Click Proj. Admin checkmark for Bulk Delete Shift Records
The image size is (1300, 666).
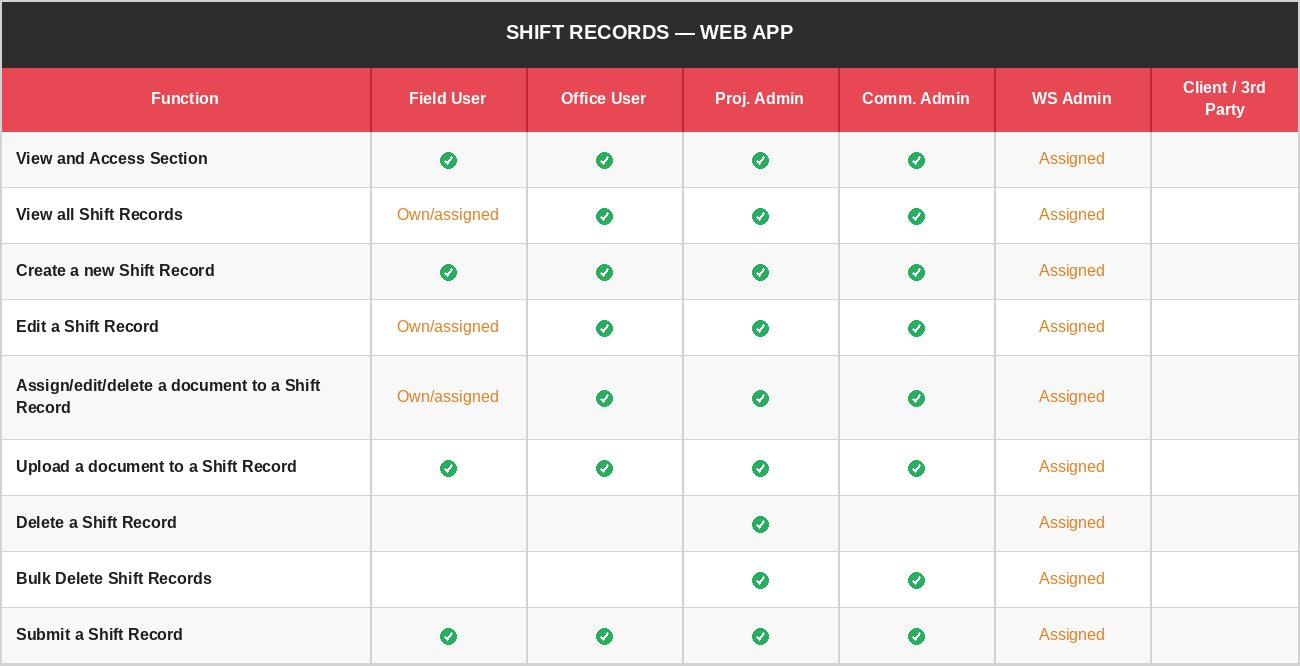[x=760, y=580]
